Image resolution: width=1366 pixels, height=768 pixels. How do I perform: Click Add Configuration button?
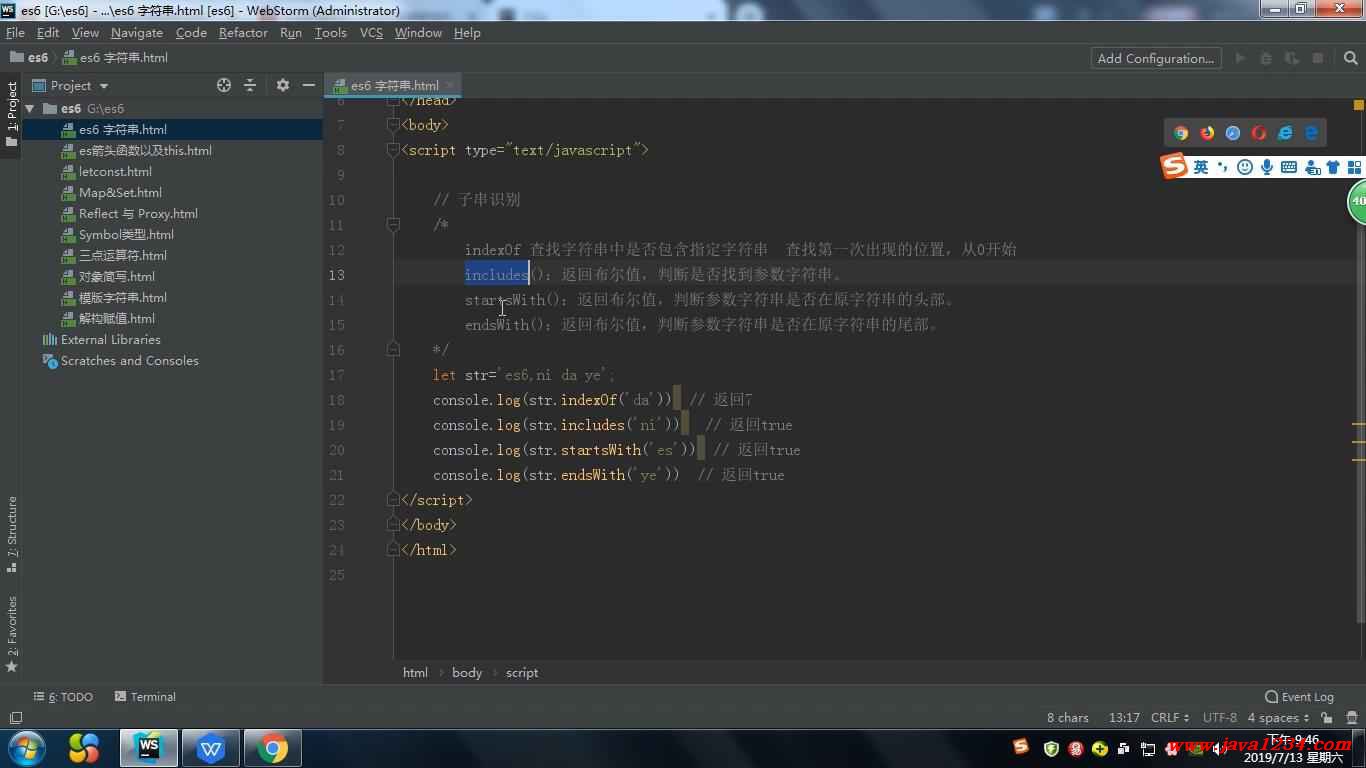click(1155, 58)
